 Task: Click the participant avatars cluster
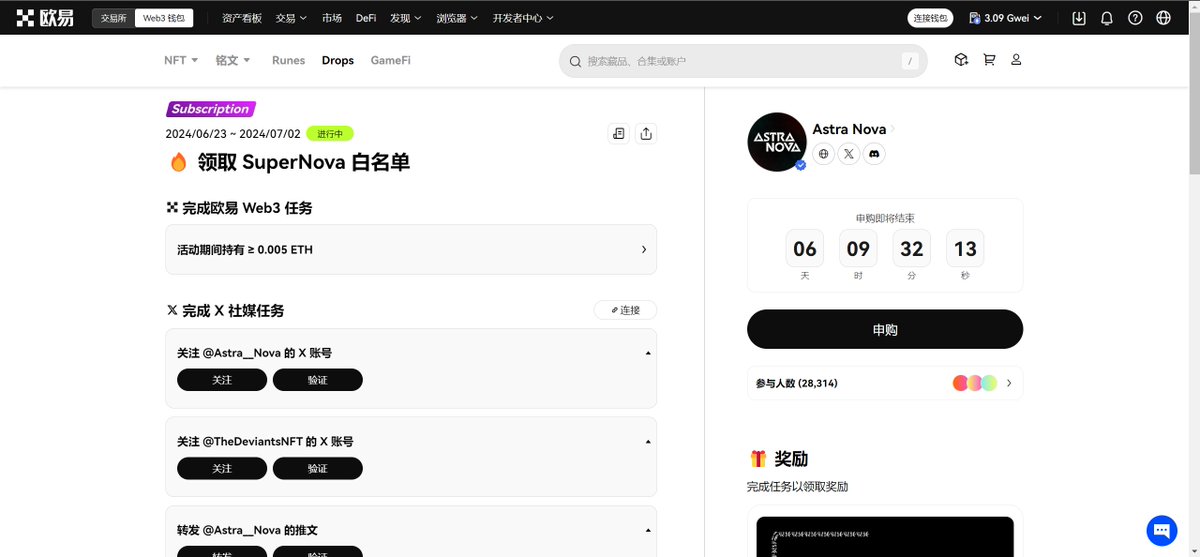(x=975, y=383)
